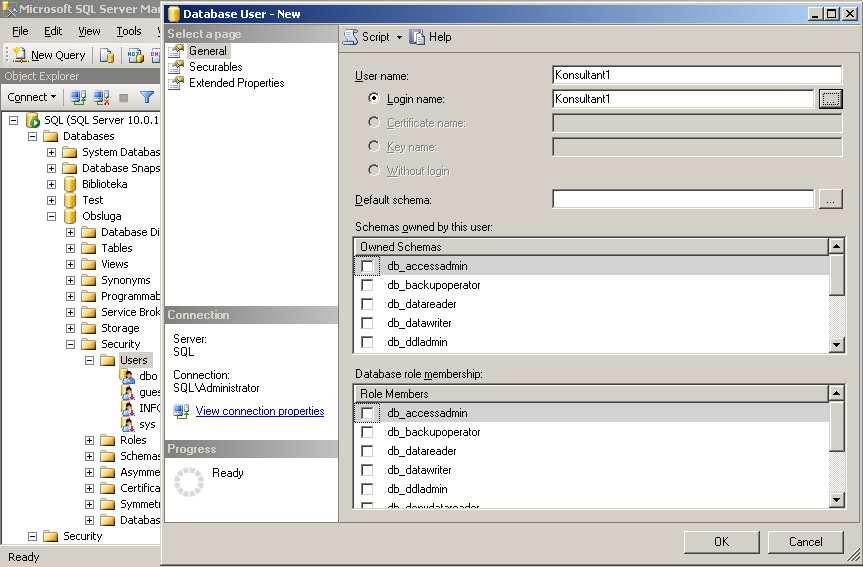Click the Cancel button
The height and width of the screenshot is (567, 863).
[806, 542]
